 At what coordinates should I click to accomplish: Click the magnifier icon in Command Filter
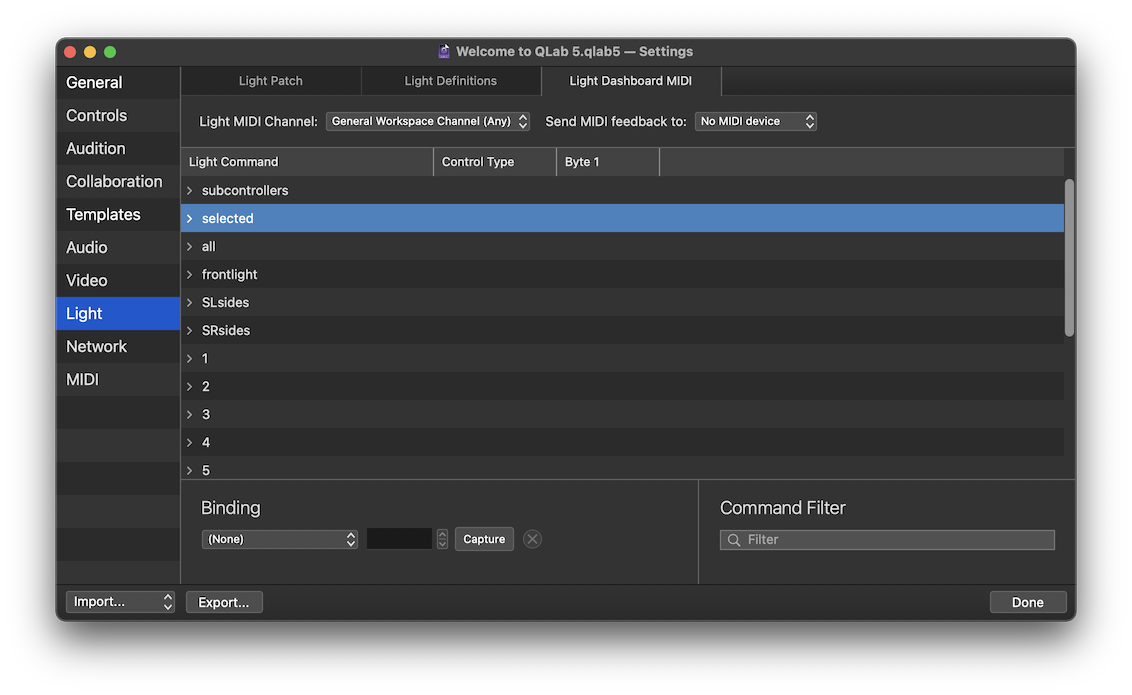pyautogui.click(x=734, y=539)
